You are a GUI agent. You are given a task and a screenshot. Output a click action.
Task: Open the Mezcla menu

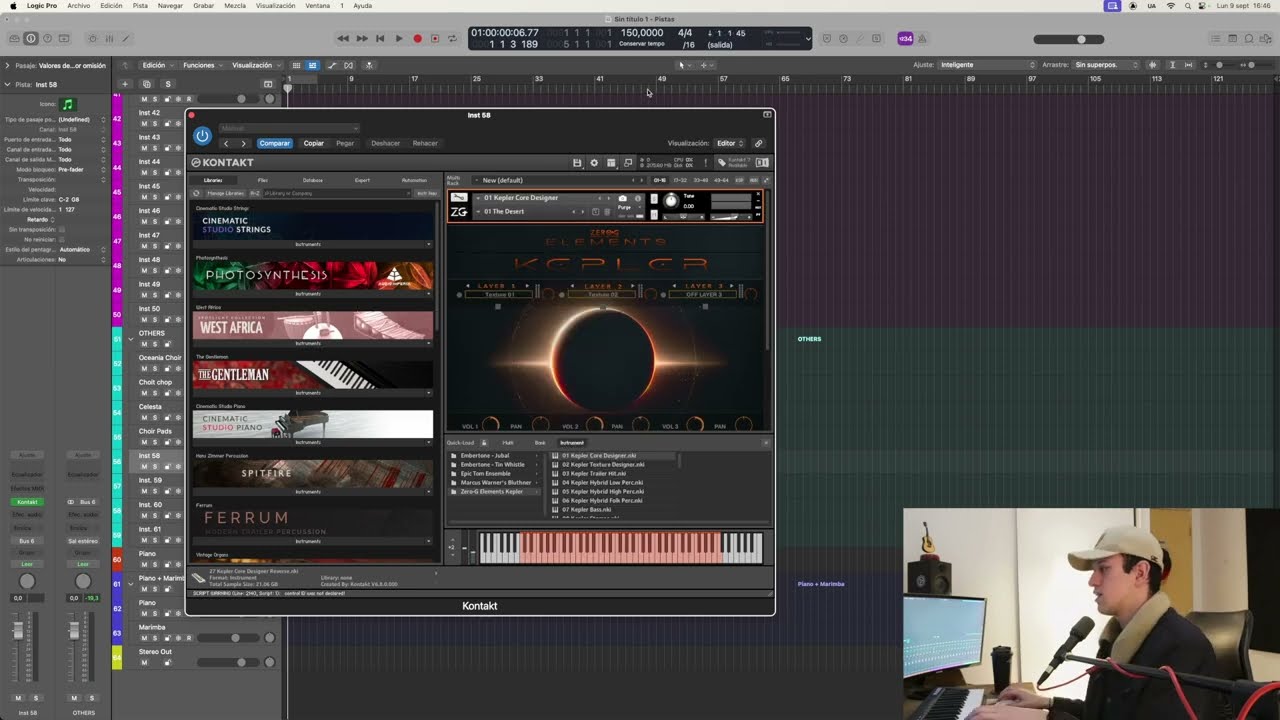pyautogui.click(x=235, y=6)
